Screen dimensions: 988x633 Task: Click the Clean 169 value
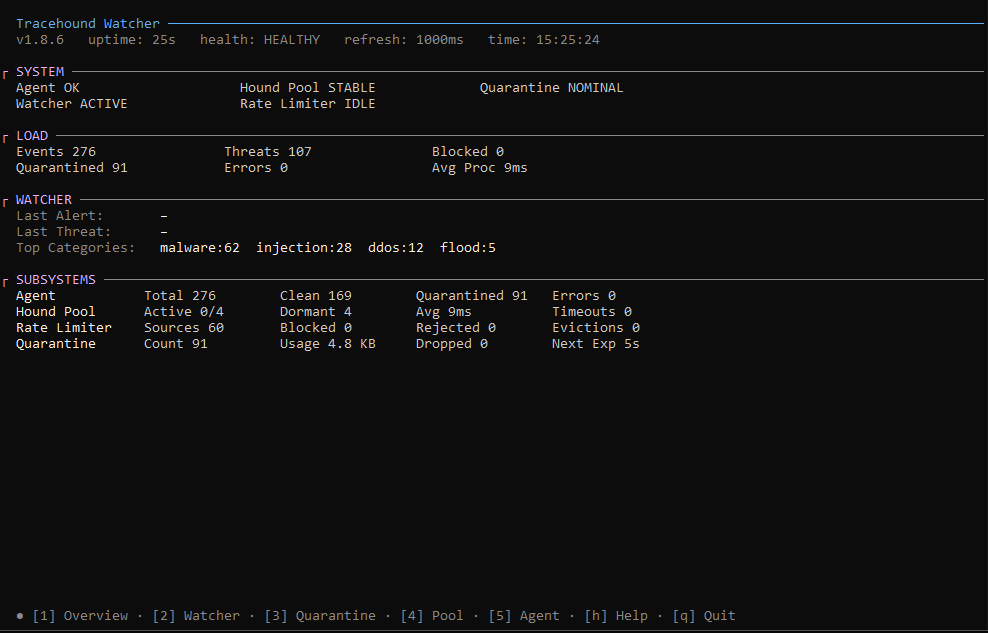pyautogui.click(x=316, y=295)
